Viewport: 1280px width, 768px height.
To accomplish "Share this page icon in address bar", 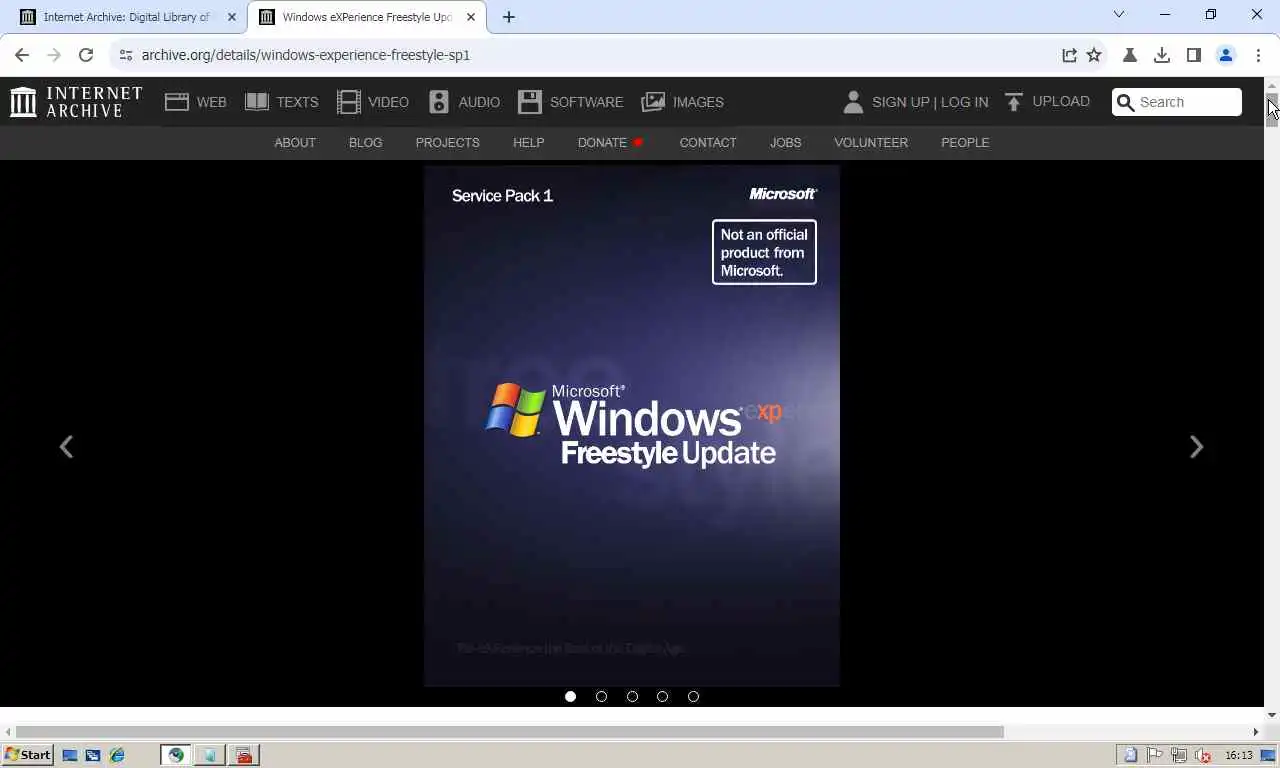I will [x=1069, y=55].
